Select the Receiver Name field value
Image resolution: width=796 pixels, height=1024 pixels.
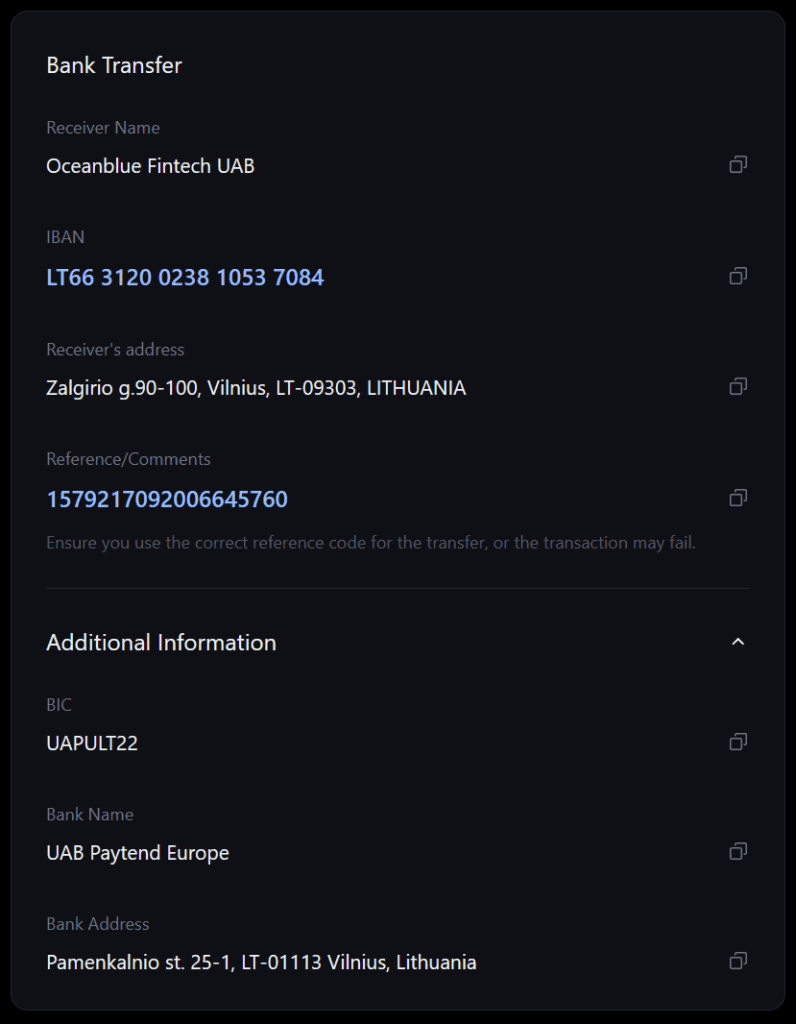coord(150,166)
